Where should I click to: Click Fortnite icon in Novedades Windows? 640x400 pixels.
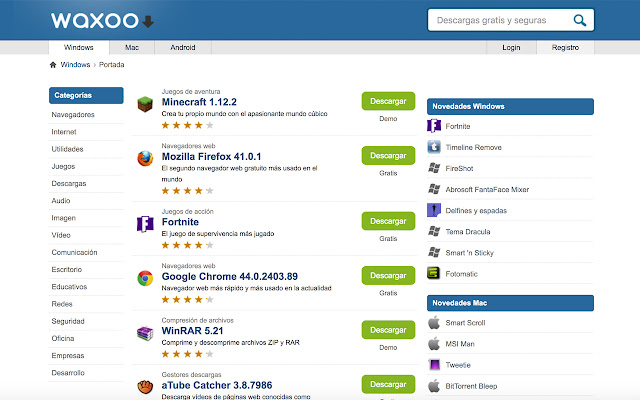click(434, 126)
